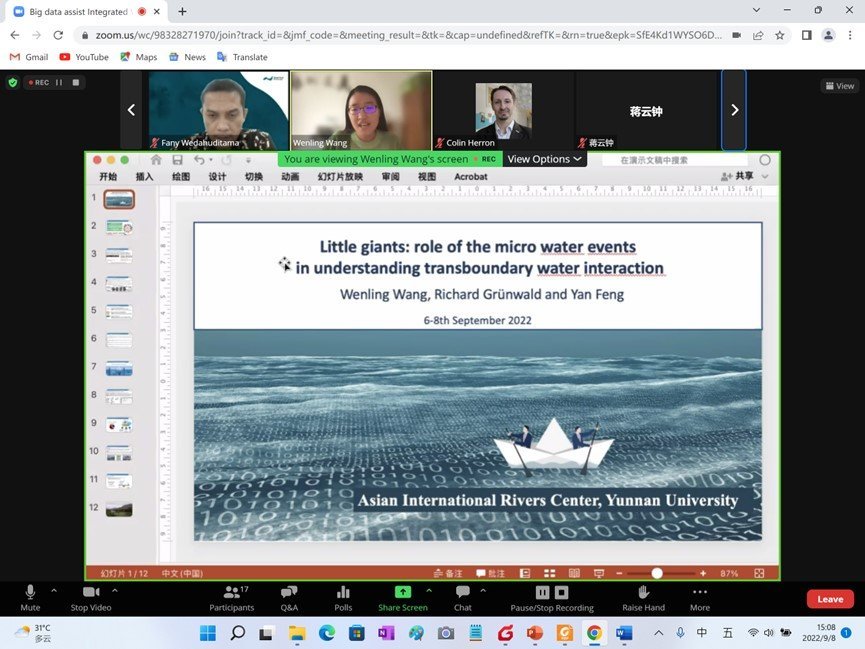The width and height of the screenshot is (865, 649).
Task: Toggle Stop Video camera button
Action: click(91, 598)
